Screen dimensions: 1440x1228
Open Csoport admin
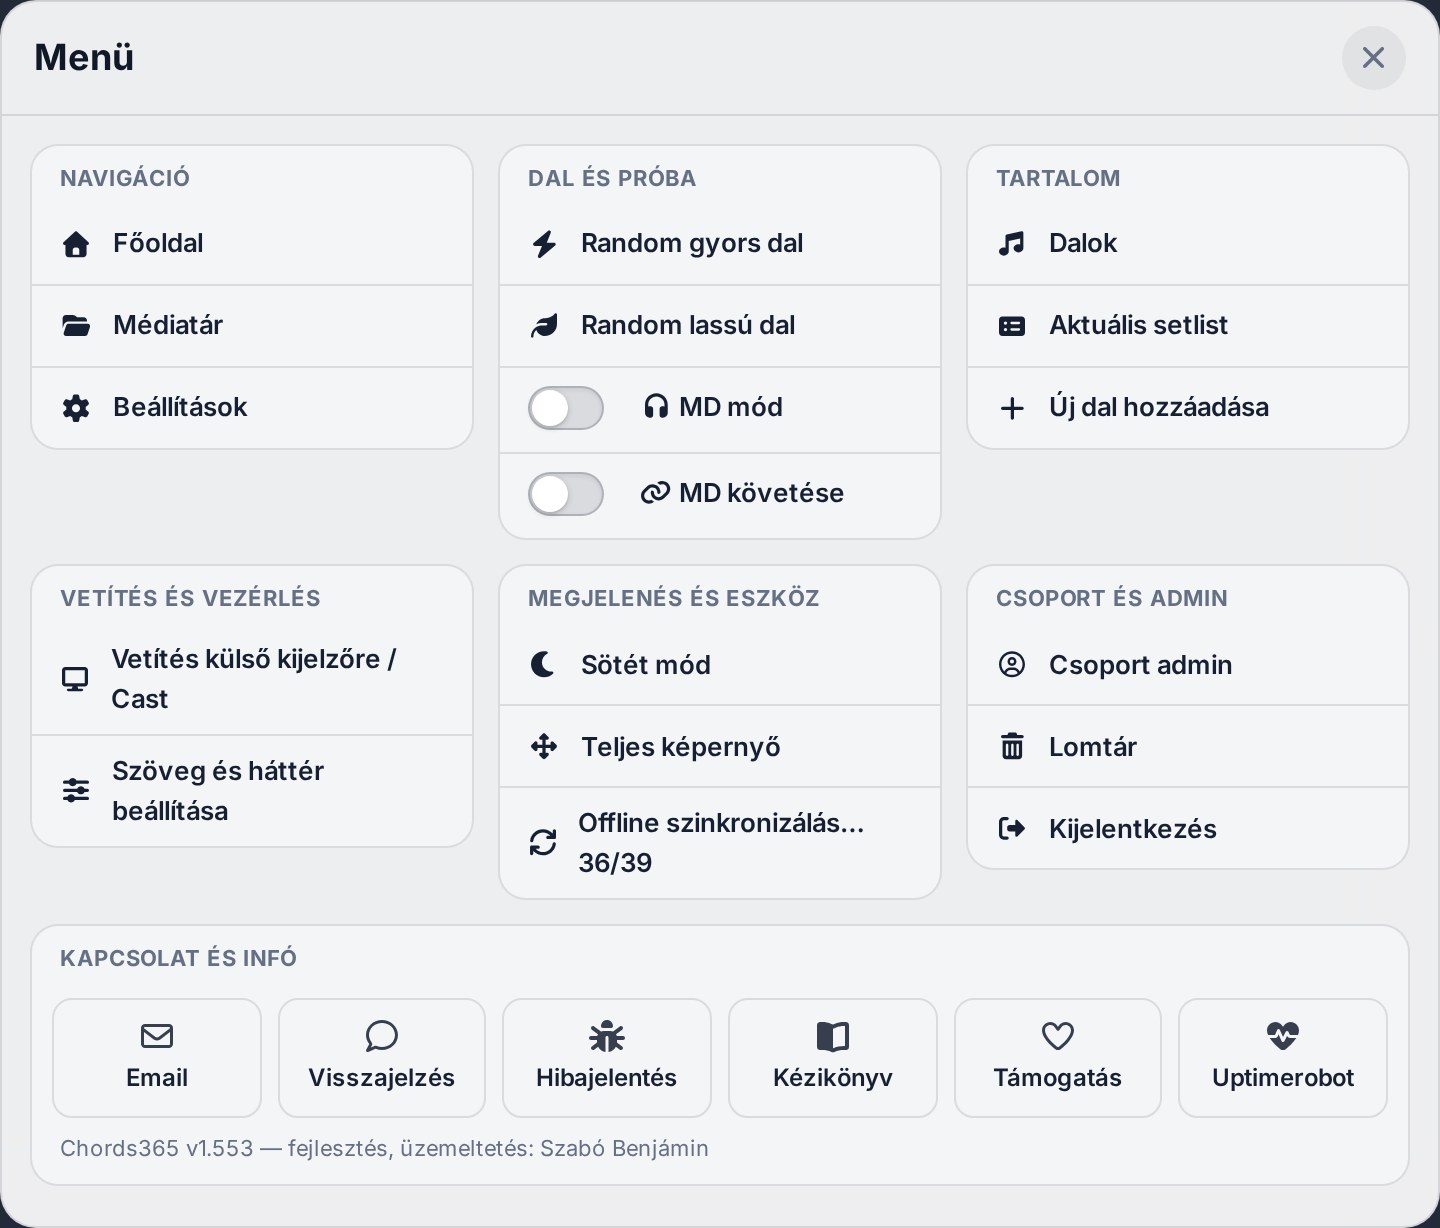pos(1188,664)
